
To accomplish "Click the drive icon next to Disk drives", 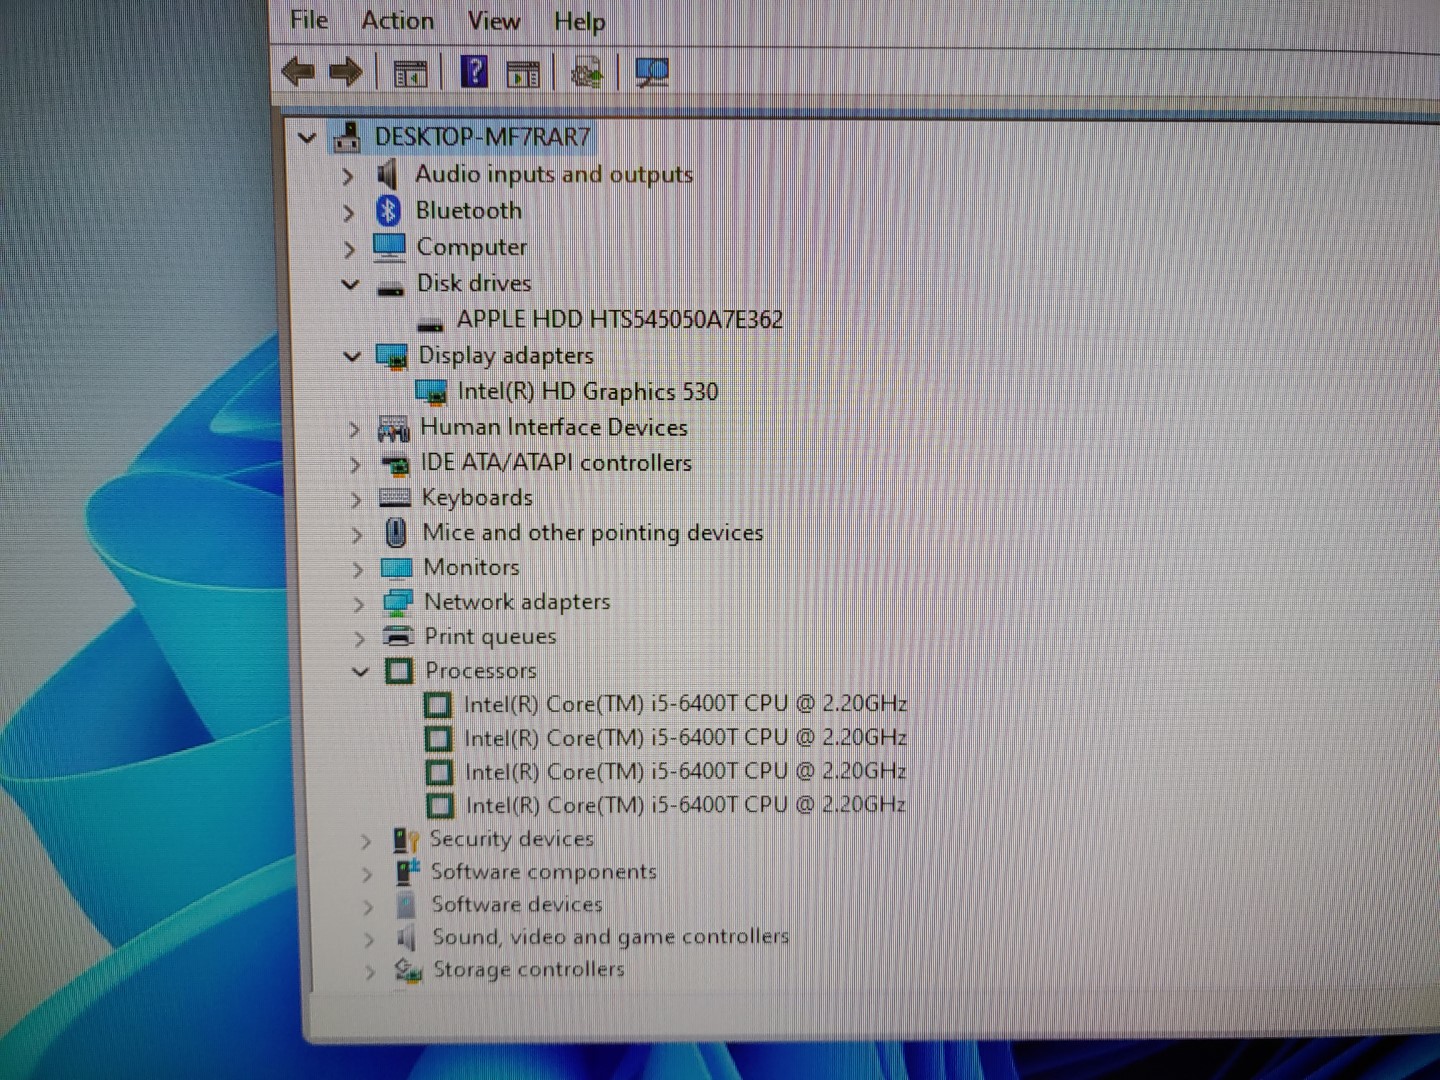I will [x=390, y=288].
